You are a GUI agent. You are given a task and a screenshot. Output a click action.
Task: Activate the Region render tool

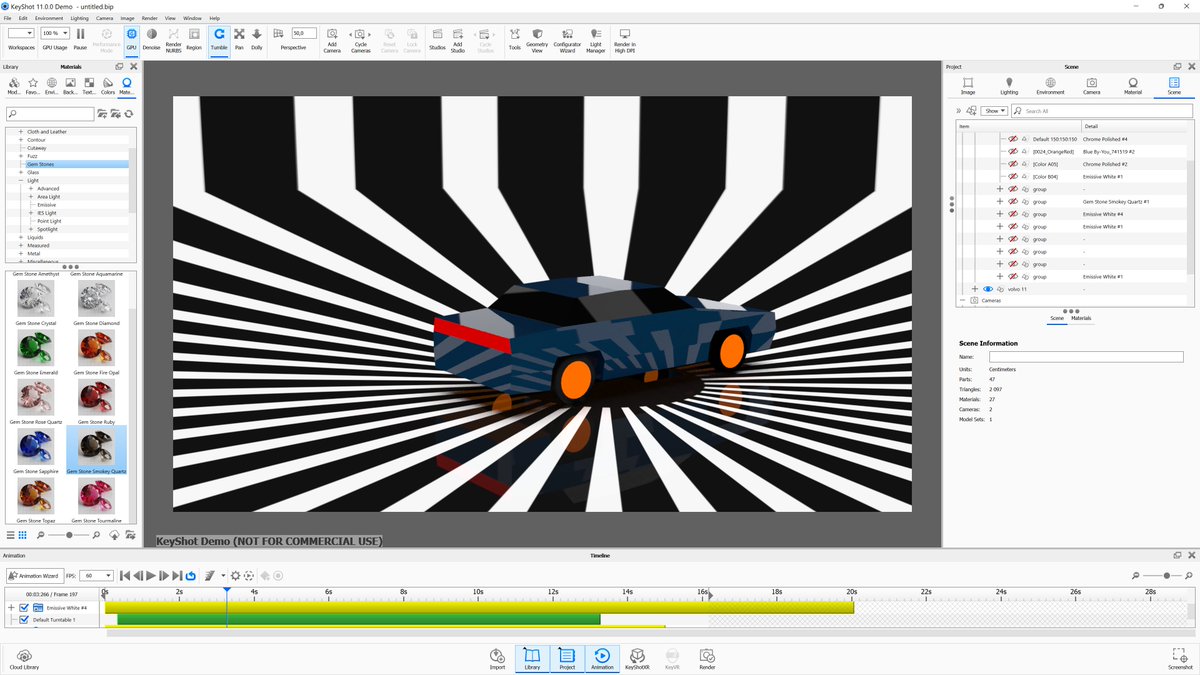tap(194, 39)
